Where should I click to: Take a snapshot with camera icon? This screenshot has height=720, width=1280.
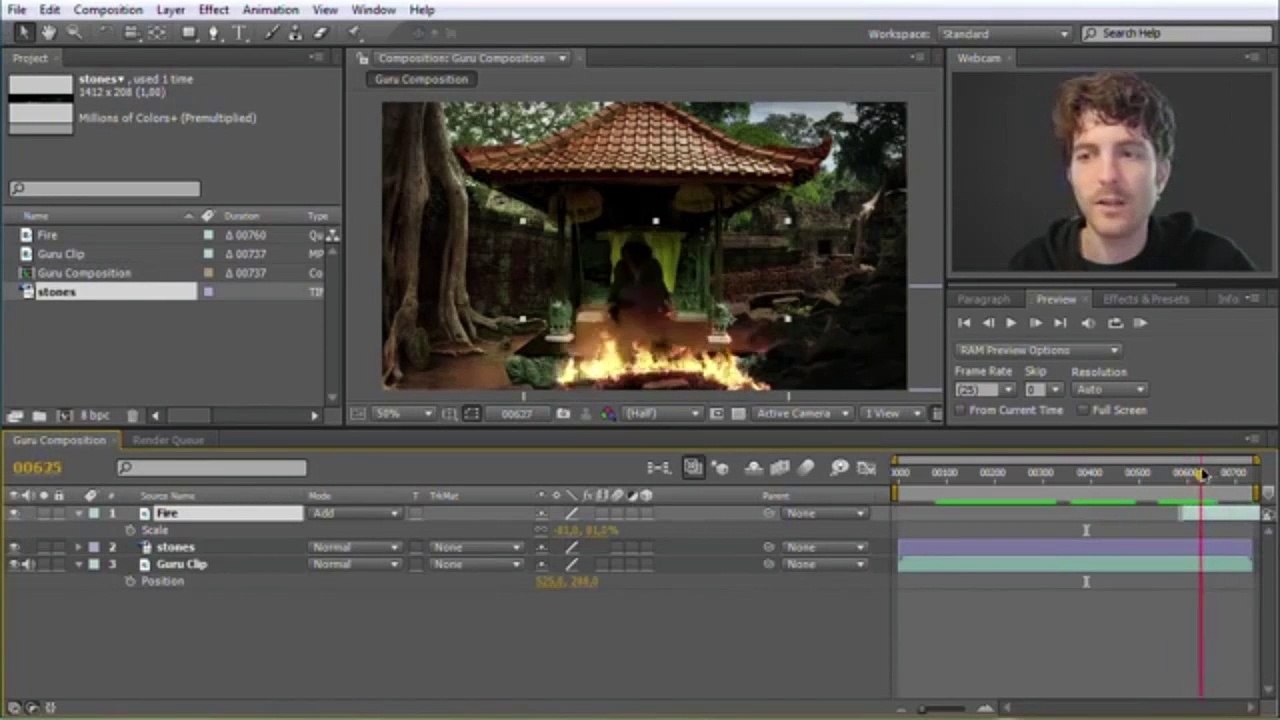click(x=563, y=413)
